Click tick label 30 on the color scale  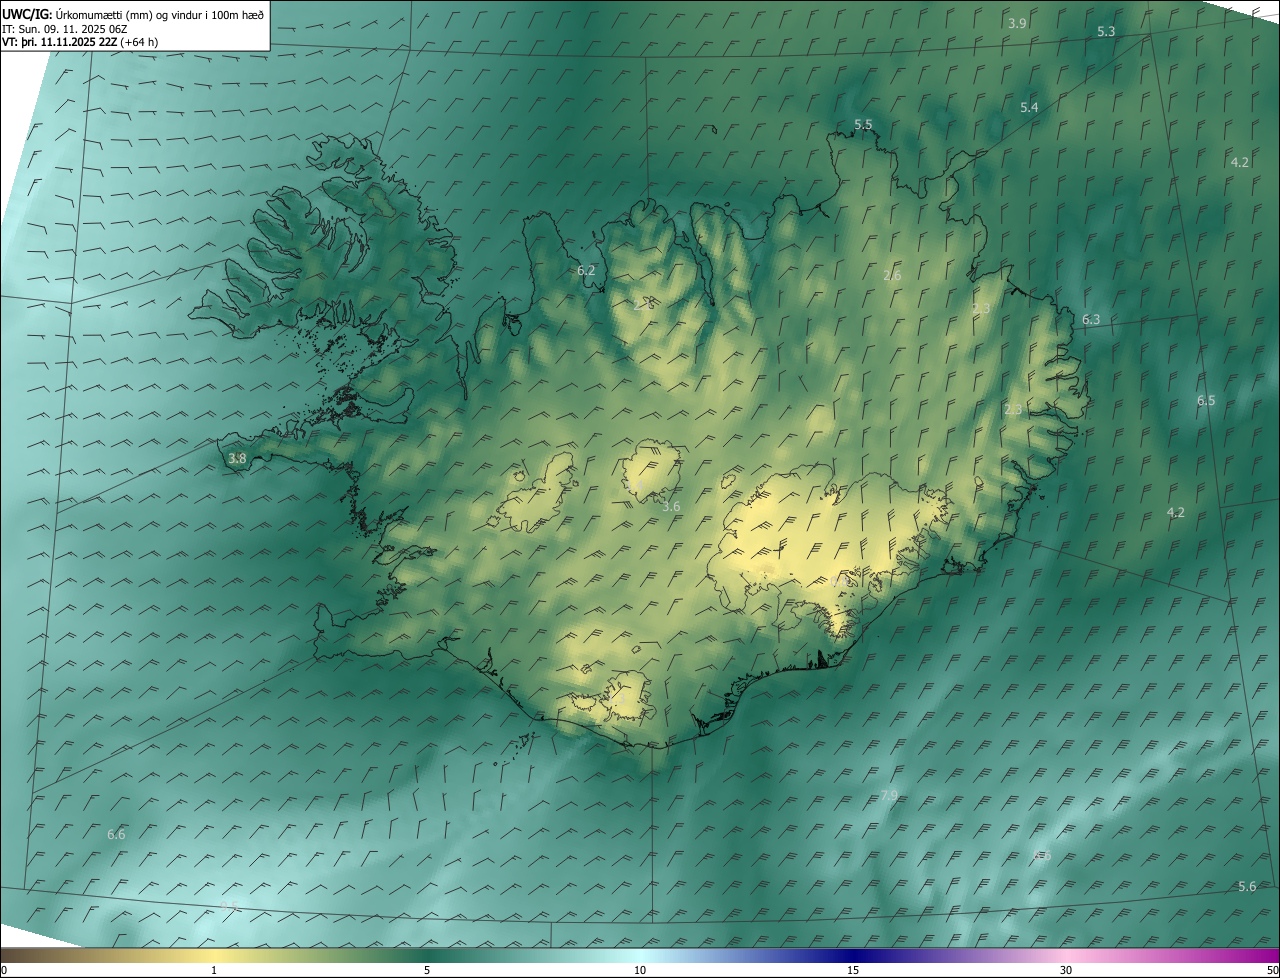coord(1066,970)
